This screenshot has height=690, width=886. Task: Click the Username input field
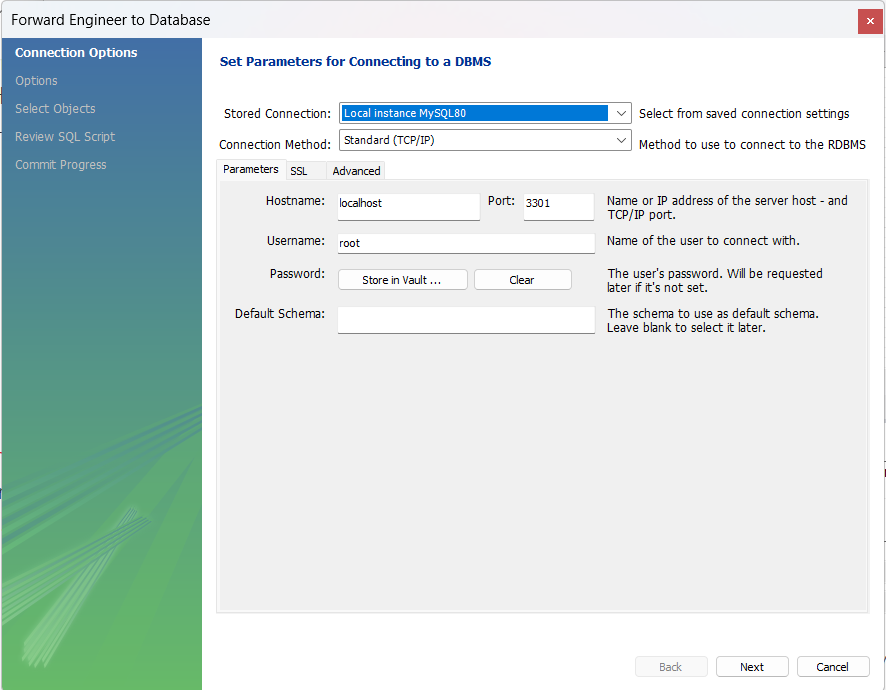(466, 244)
